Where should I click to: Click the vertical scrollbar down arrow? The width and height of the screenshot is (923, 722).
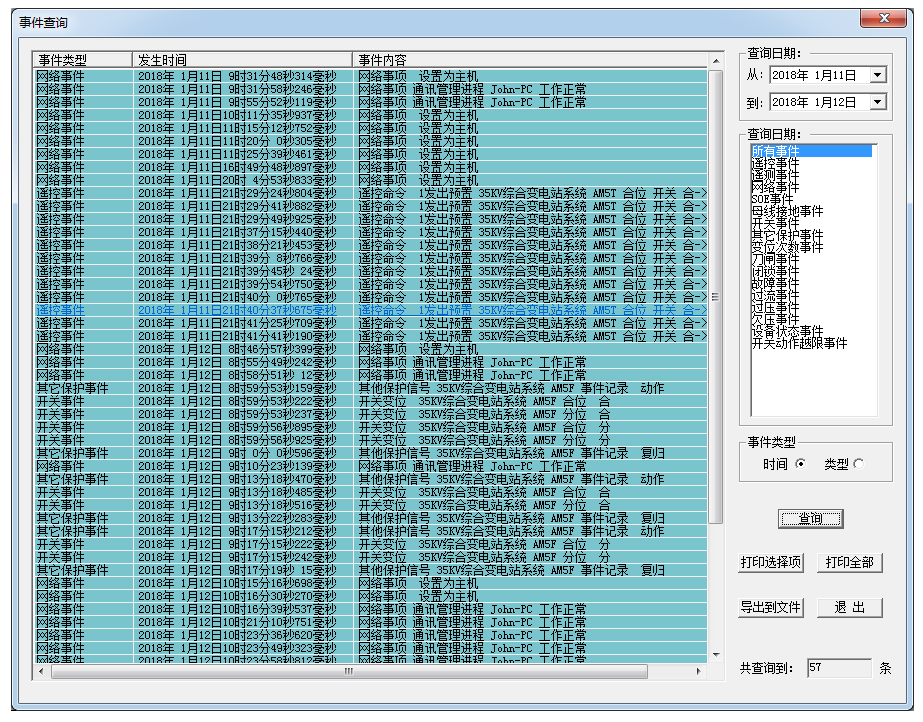pos(715,655)
